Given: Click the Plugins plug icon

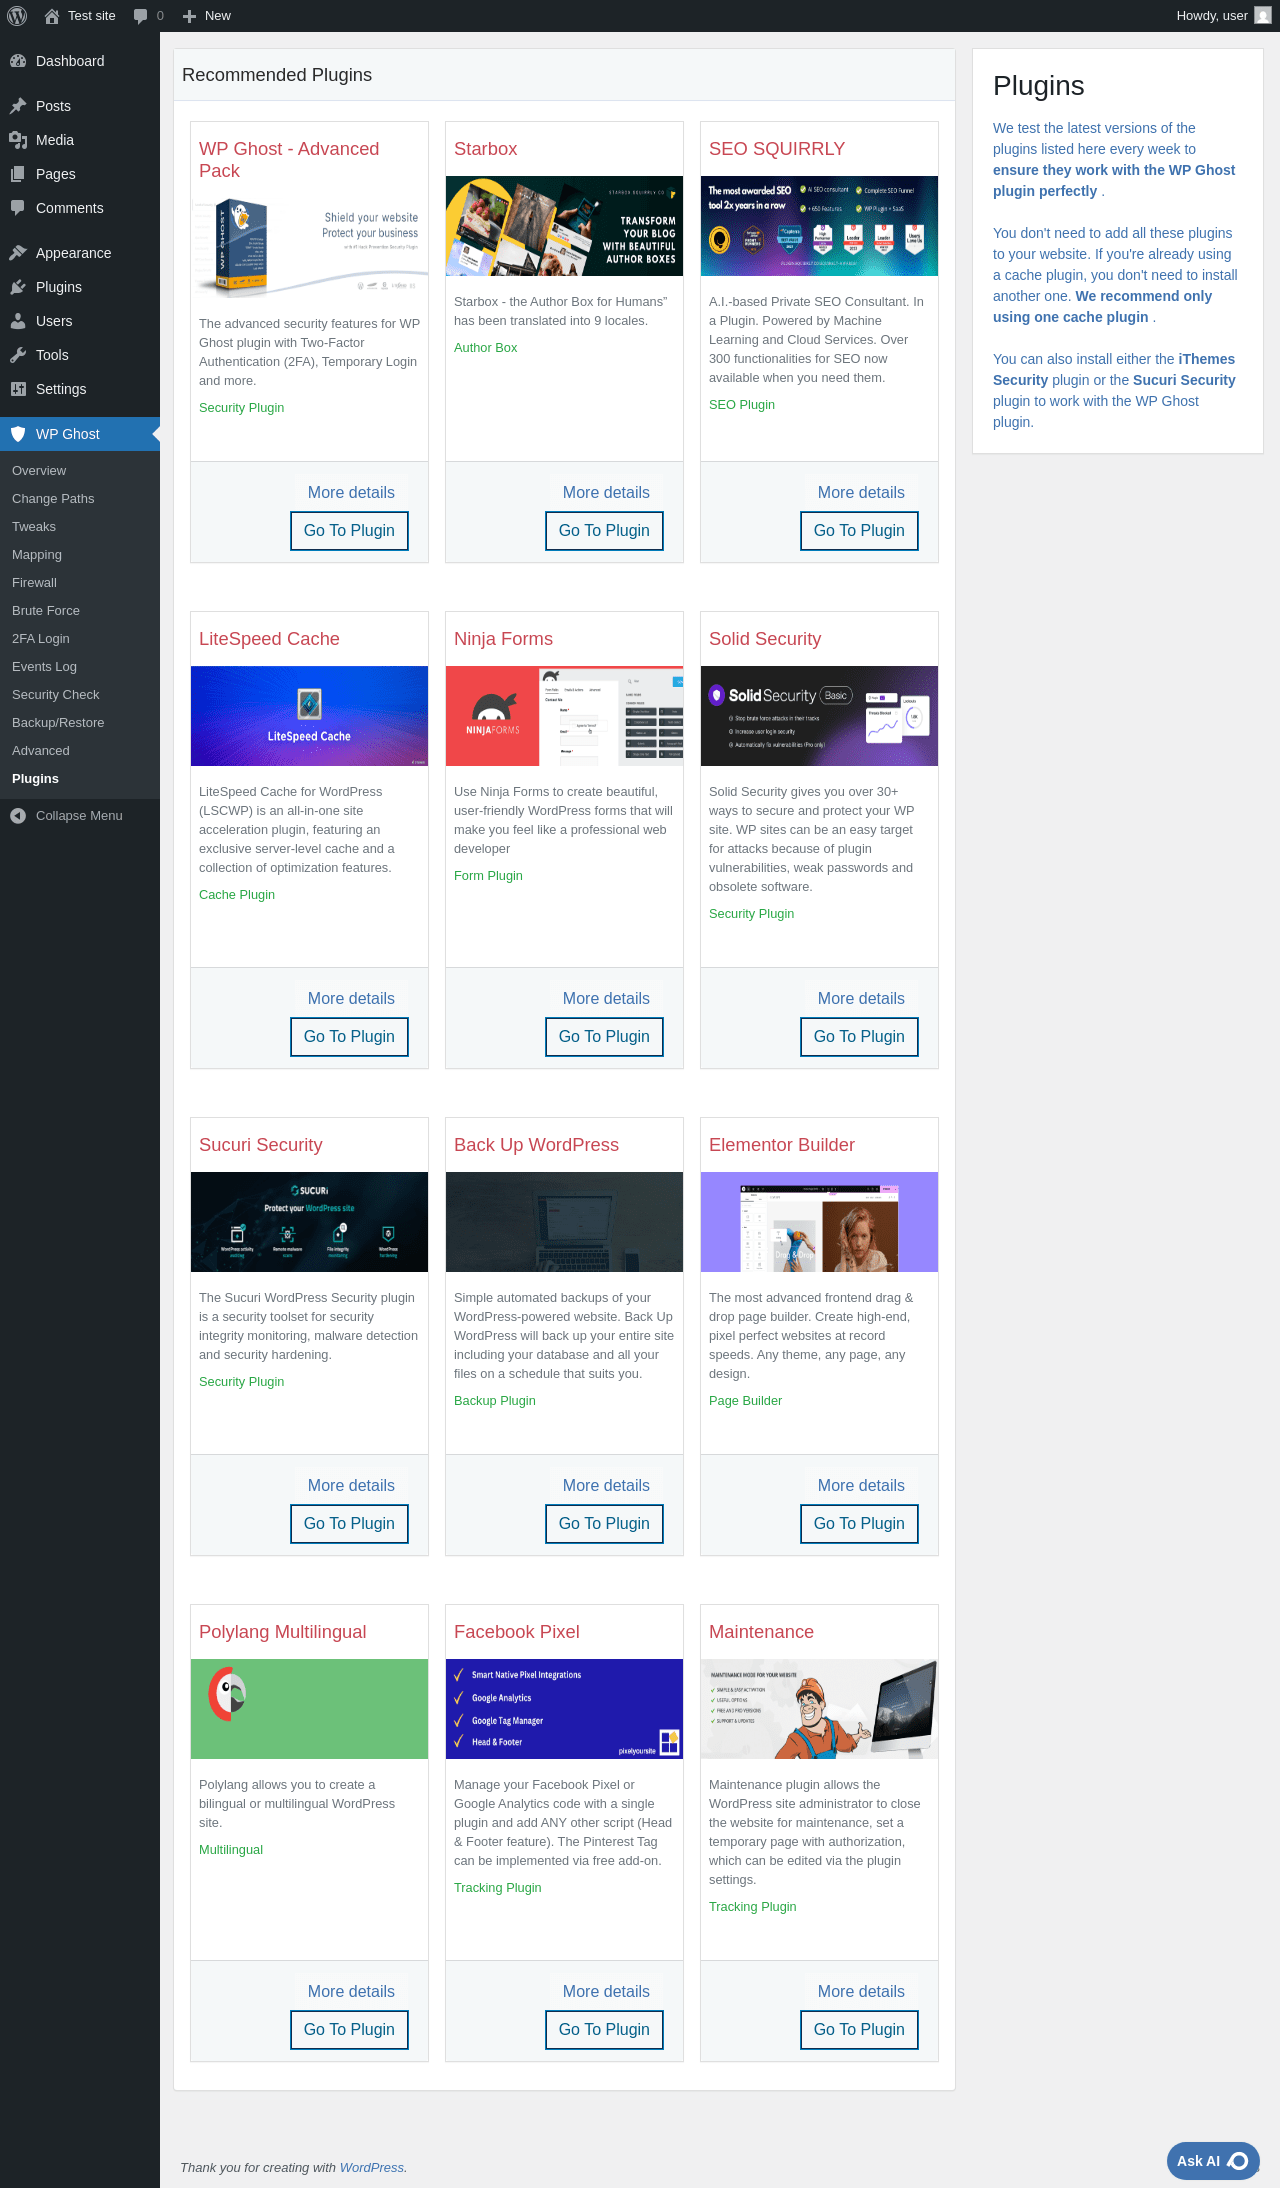Looking at the screenshot, I should (x=18, y=287).
